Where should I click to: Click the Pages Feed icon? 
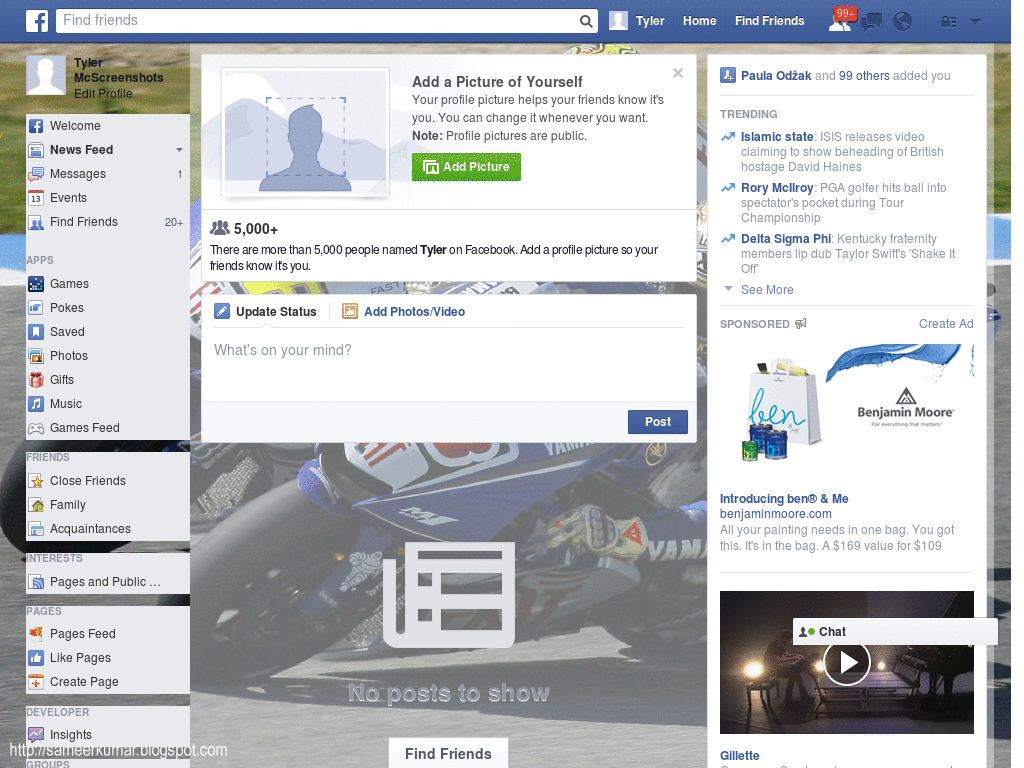click(x=36, y=633)
